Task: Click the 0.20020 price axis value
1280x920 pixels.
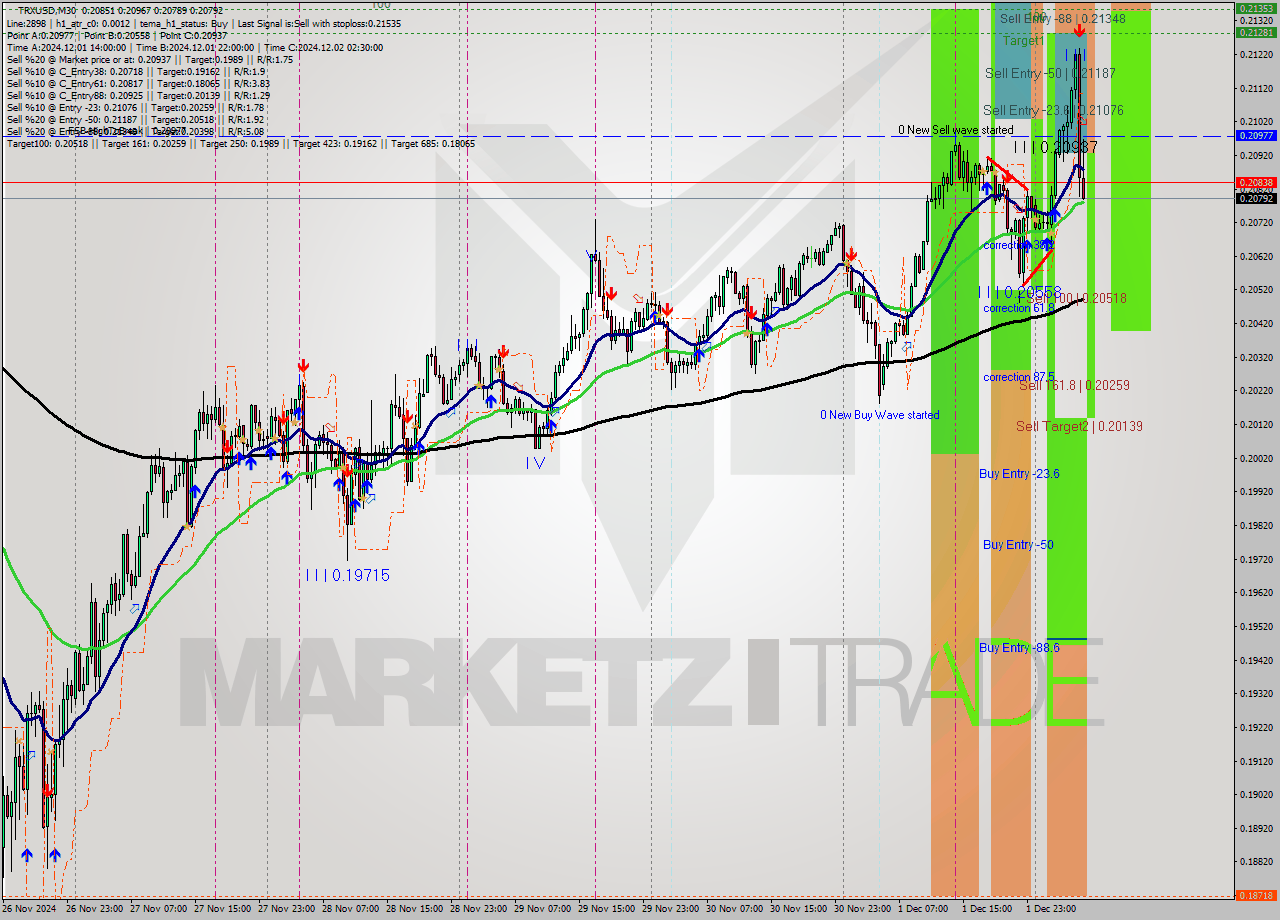Action: pos(1257,458)
